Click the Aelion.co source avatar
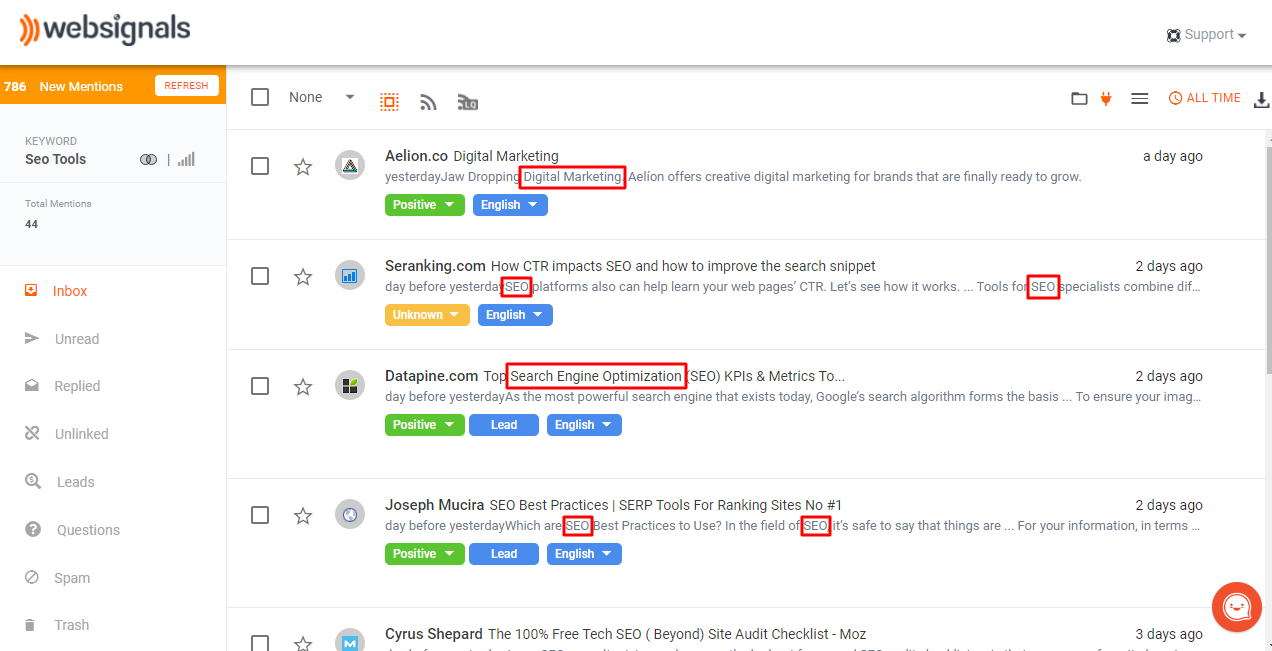This screenshot has width=1272, height=651. click(350, 166)
